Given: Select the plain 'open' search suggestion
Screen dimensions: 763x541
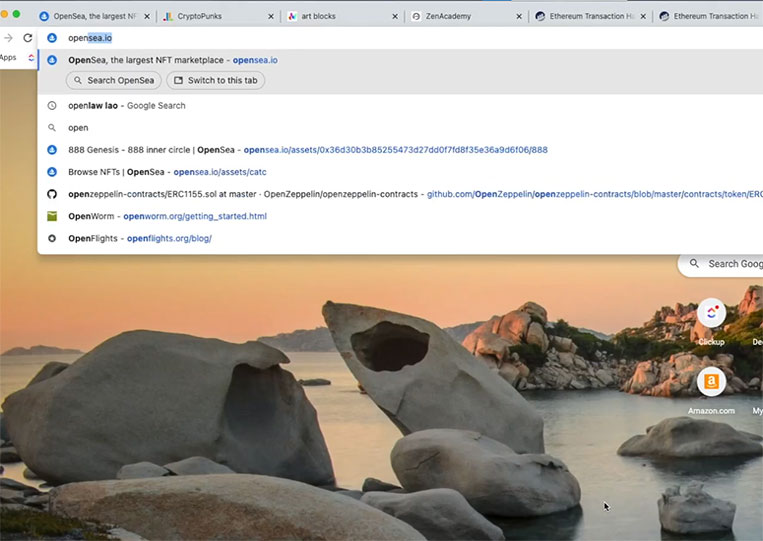Looking at the screenshot, I should point(400,127).
